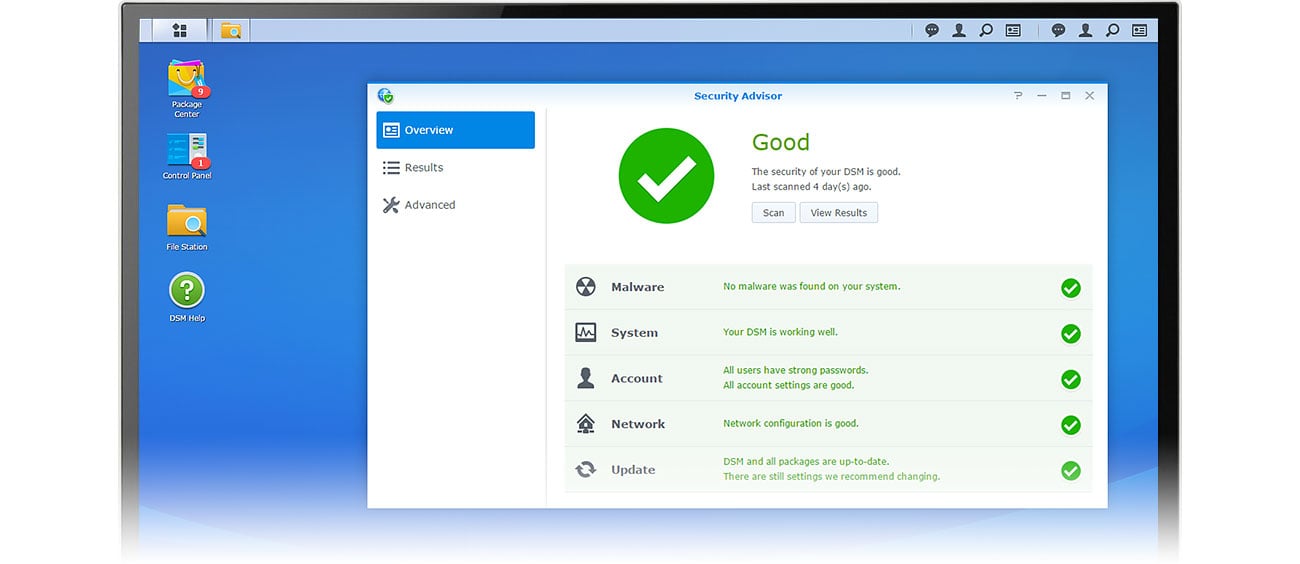Open File Station desktop shortcut
Viewport: 1300px width, 564px height.
click(x=187, y=227)
